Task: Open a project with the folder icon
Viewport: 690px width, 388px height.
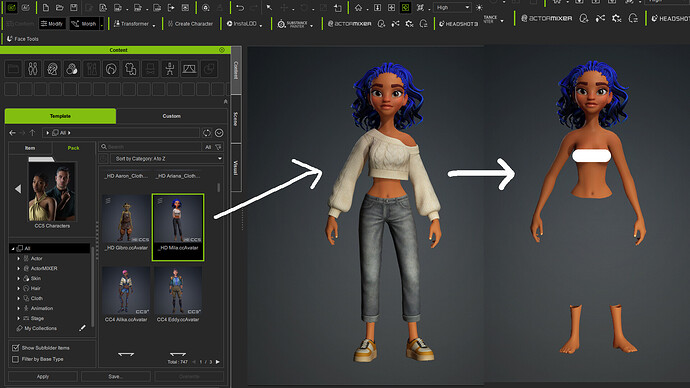Action: point(60,8)
